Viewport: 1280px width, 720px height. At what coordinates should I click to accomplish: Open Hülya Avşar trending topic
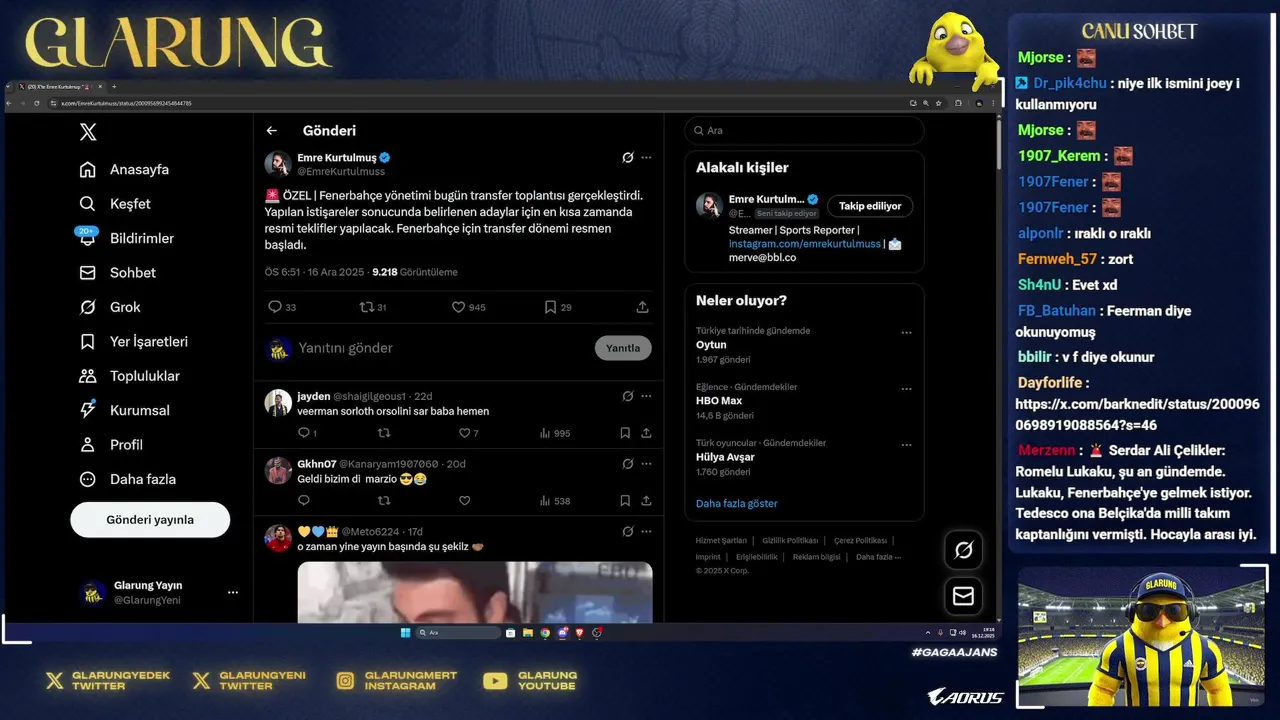click(725, 457)
